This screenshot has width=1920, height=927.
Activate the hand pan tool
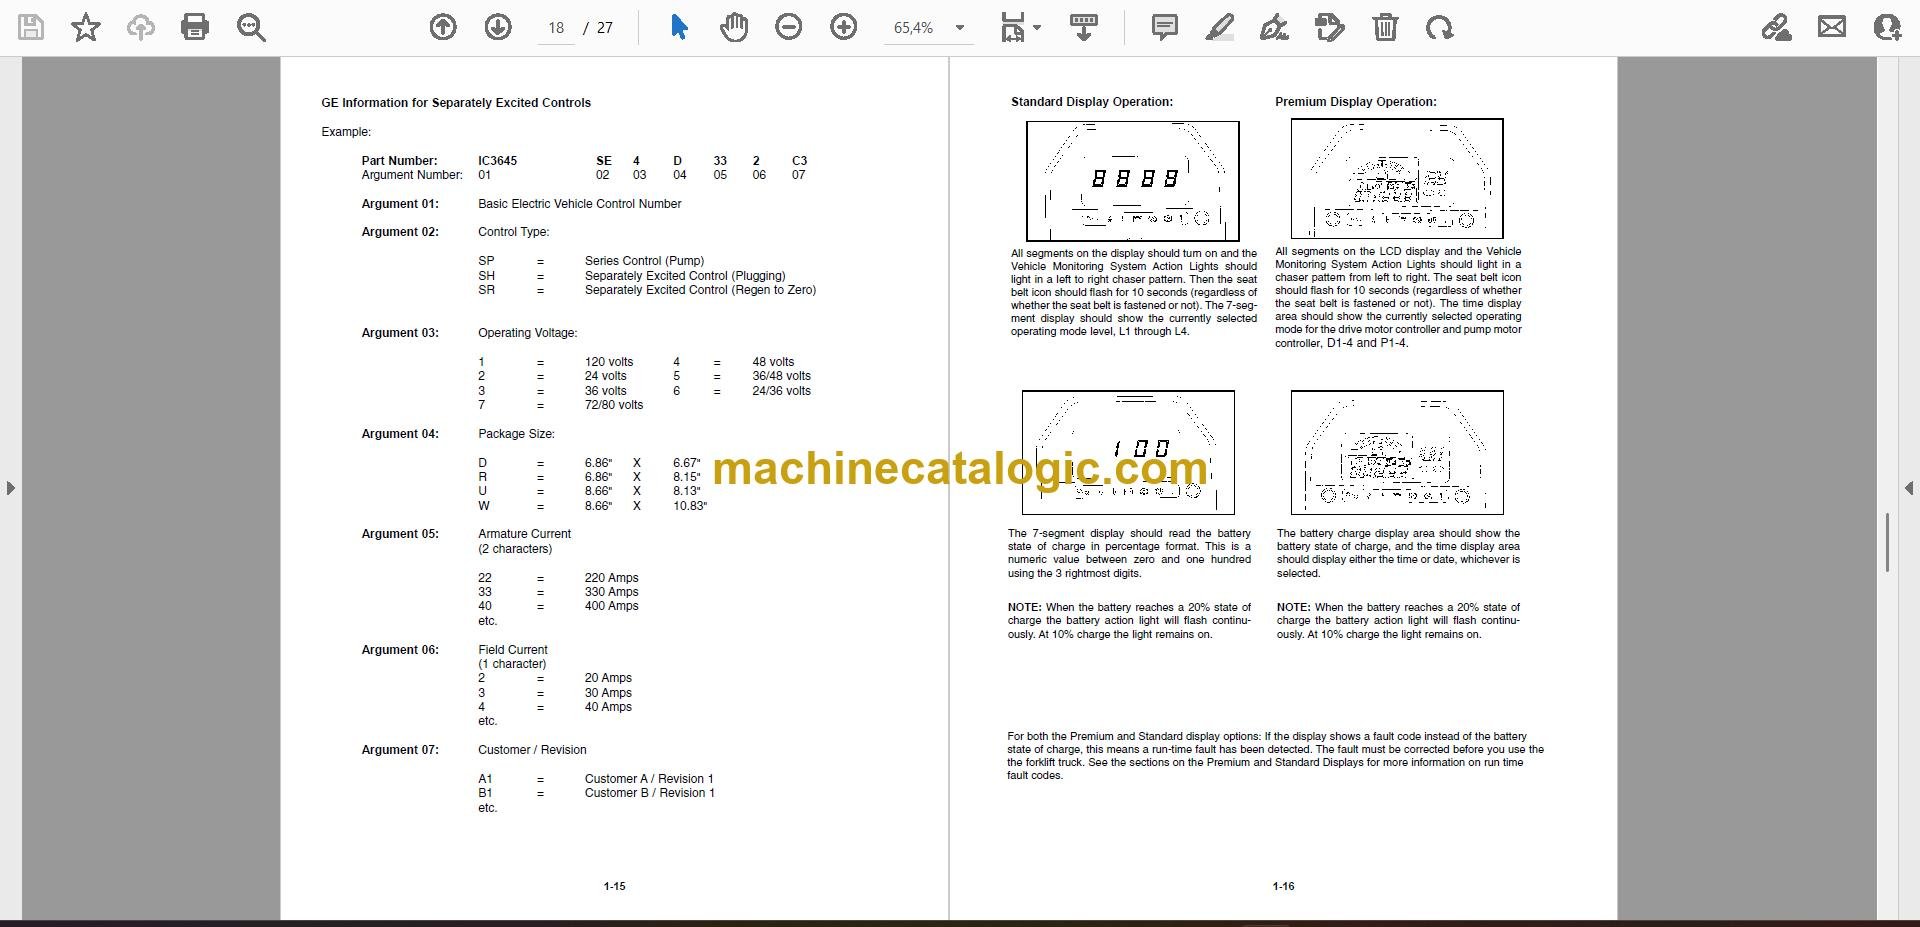(x=734, y=27)
